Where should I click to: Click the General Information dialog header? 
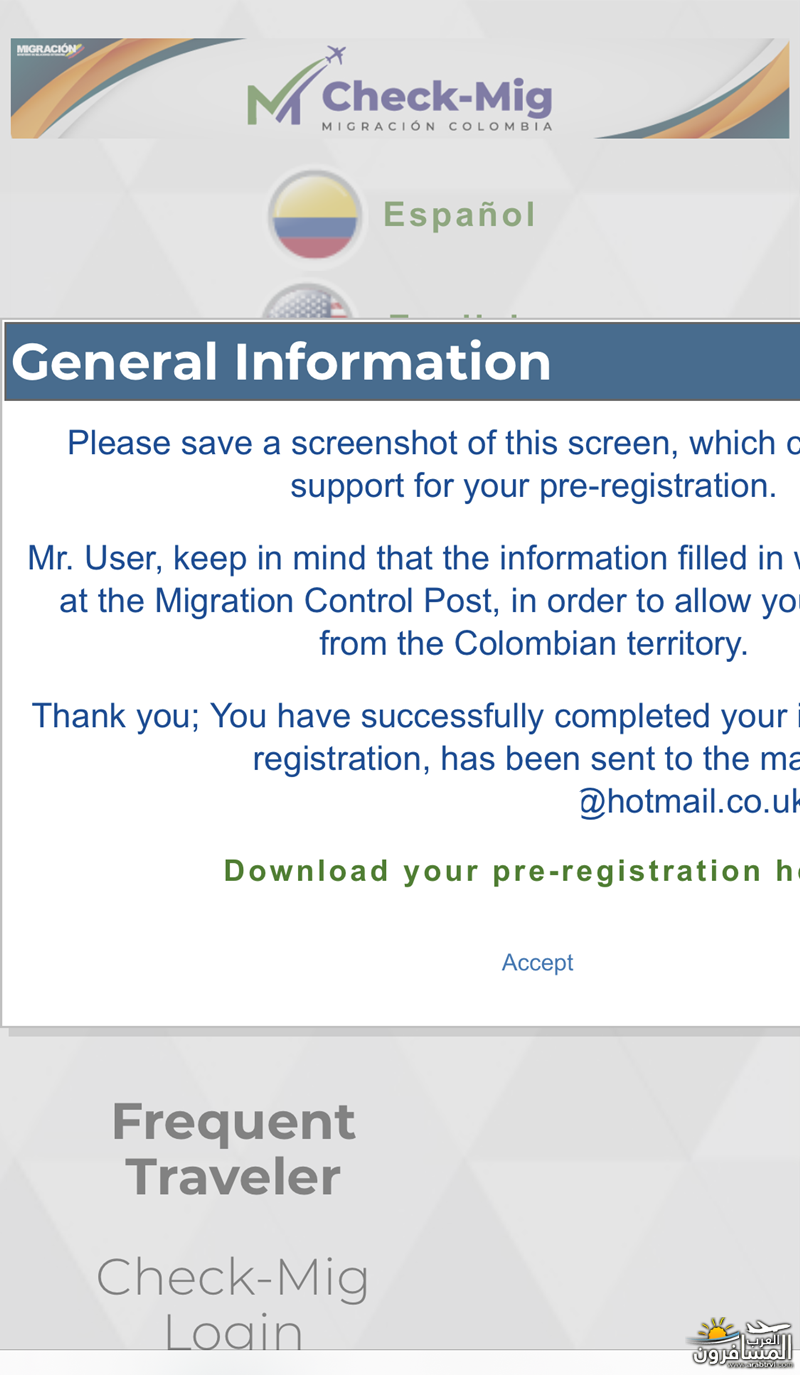pyautogui.click(x=401, y=361)
